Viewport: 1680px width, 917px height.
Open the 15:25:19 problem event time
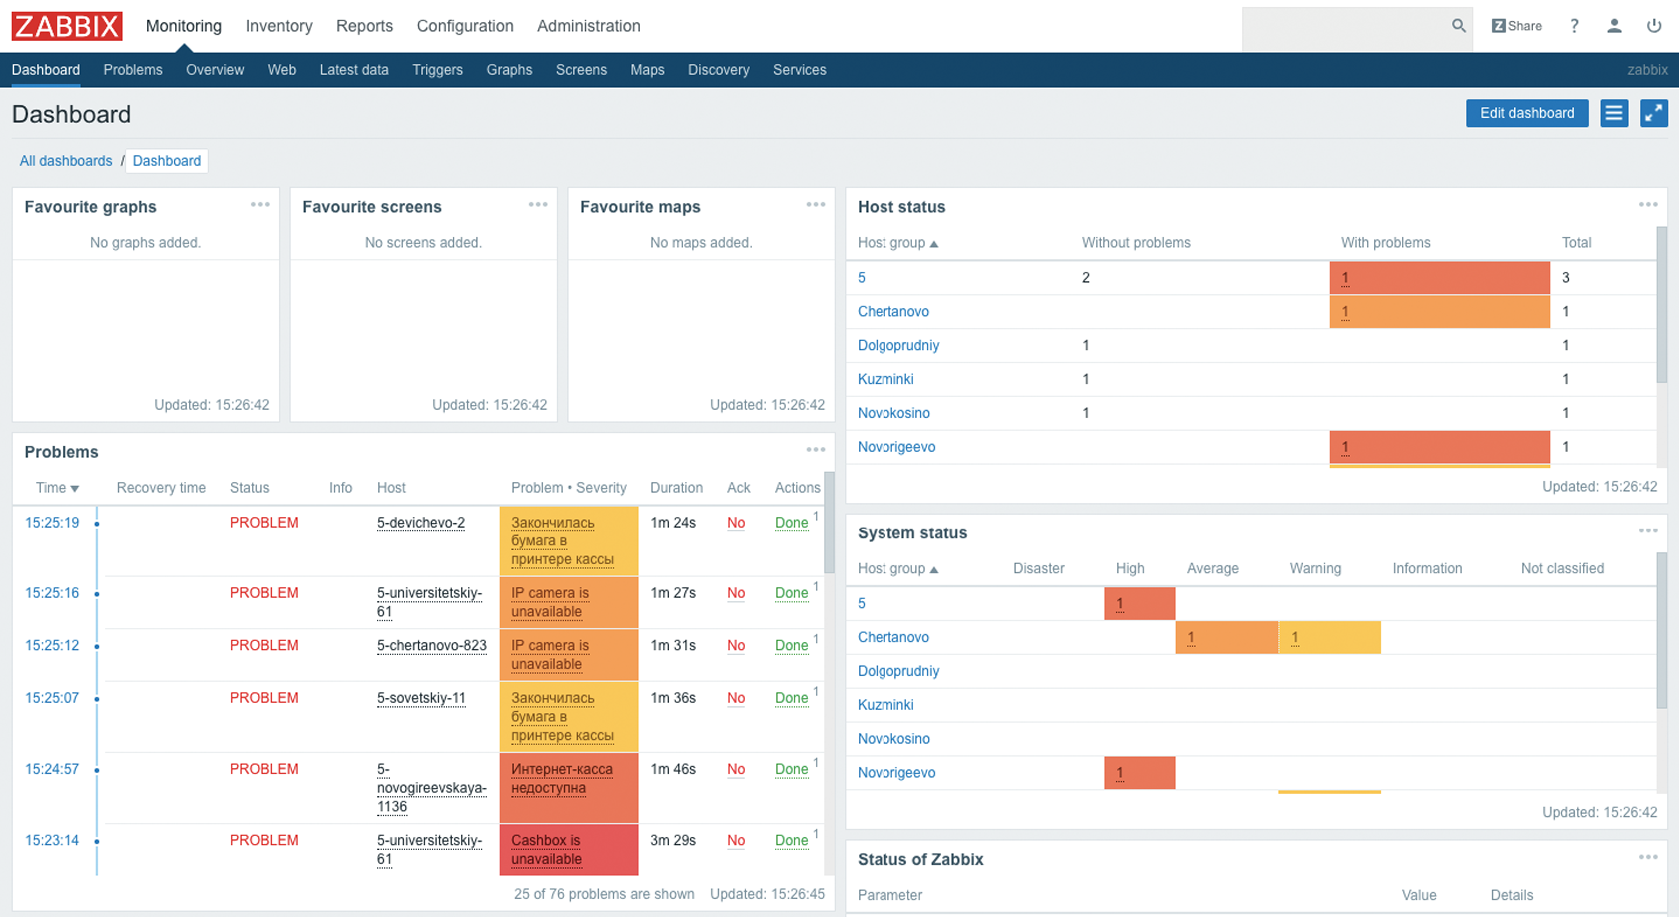point(52,523)
